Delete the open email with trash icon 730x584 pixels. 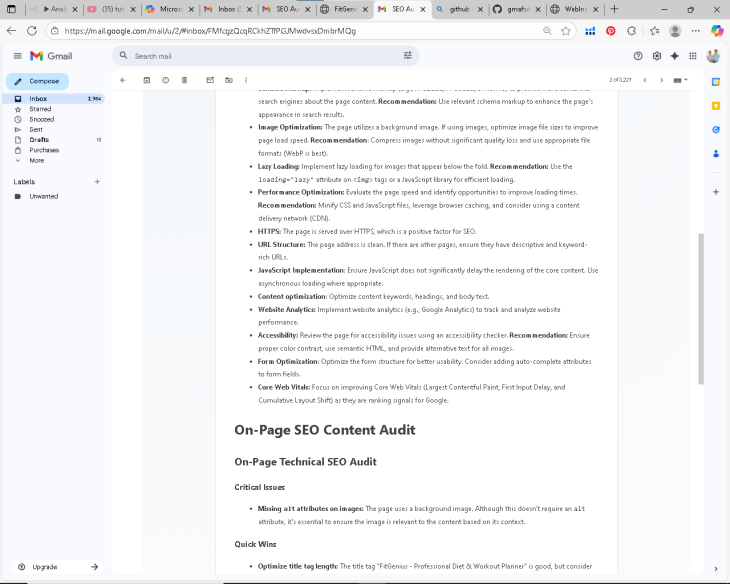click(x=185, y=80)
